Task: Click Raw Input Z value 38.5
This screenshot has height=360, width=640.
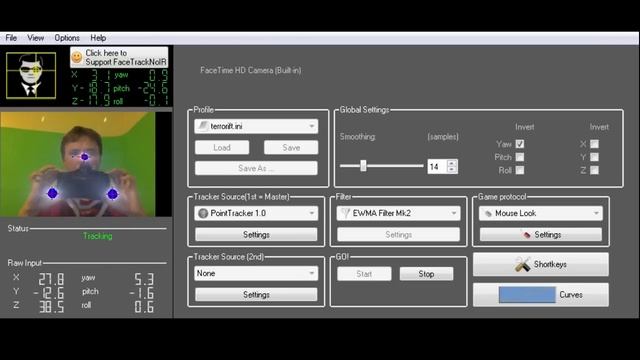Action: coord(51,307)
